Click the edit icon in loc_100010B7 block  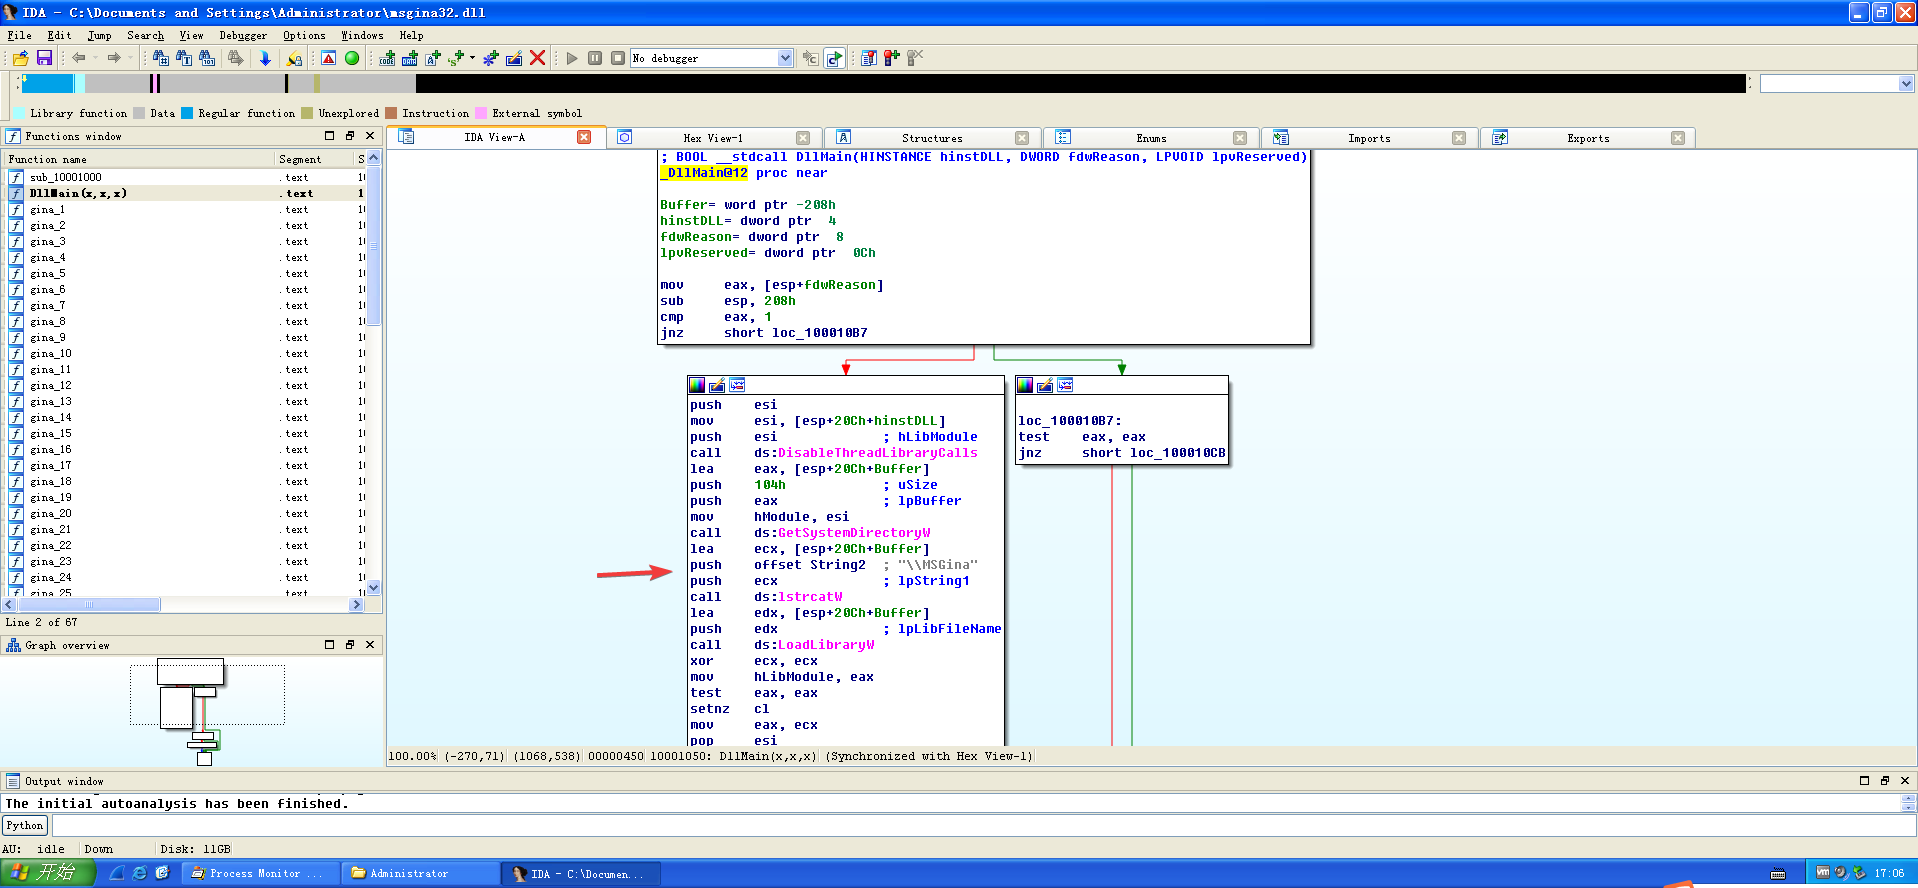[x=1045, y=385]
